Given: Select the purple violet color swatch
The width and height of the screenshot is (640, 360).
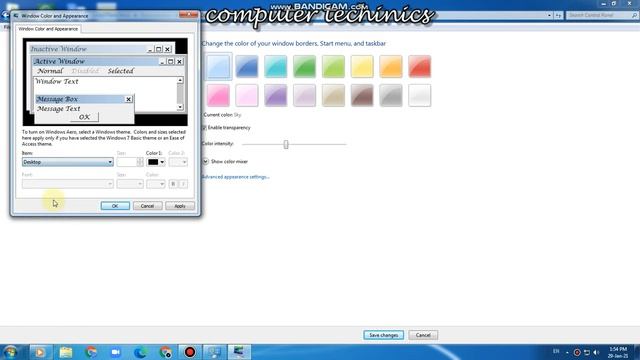Looking at the screenshot, I should 276,95.
